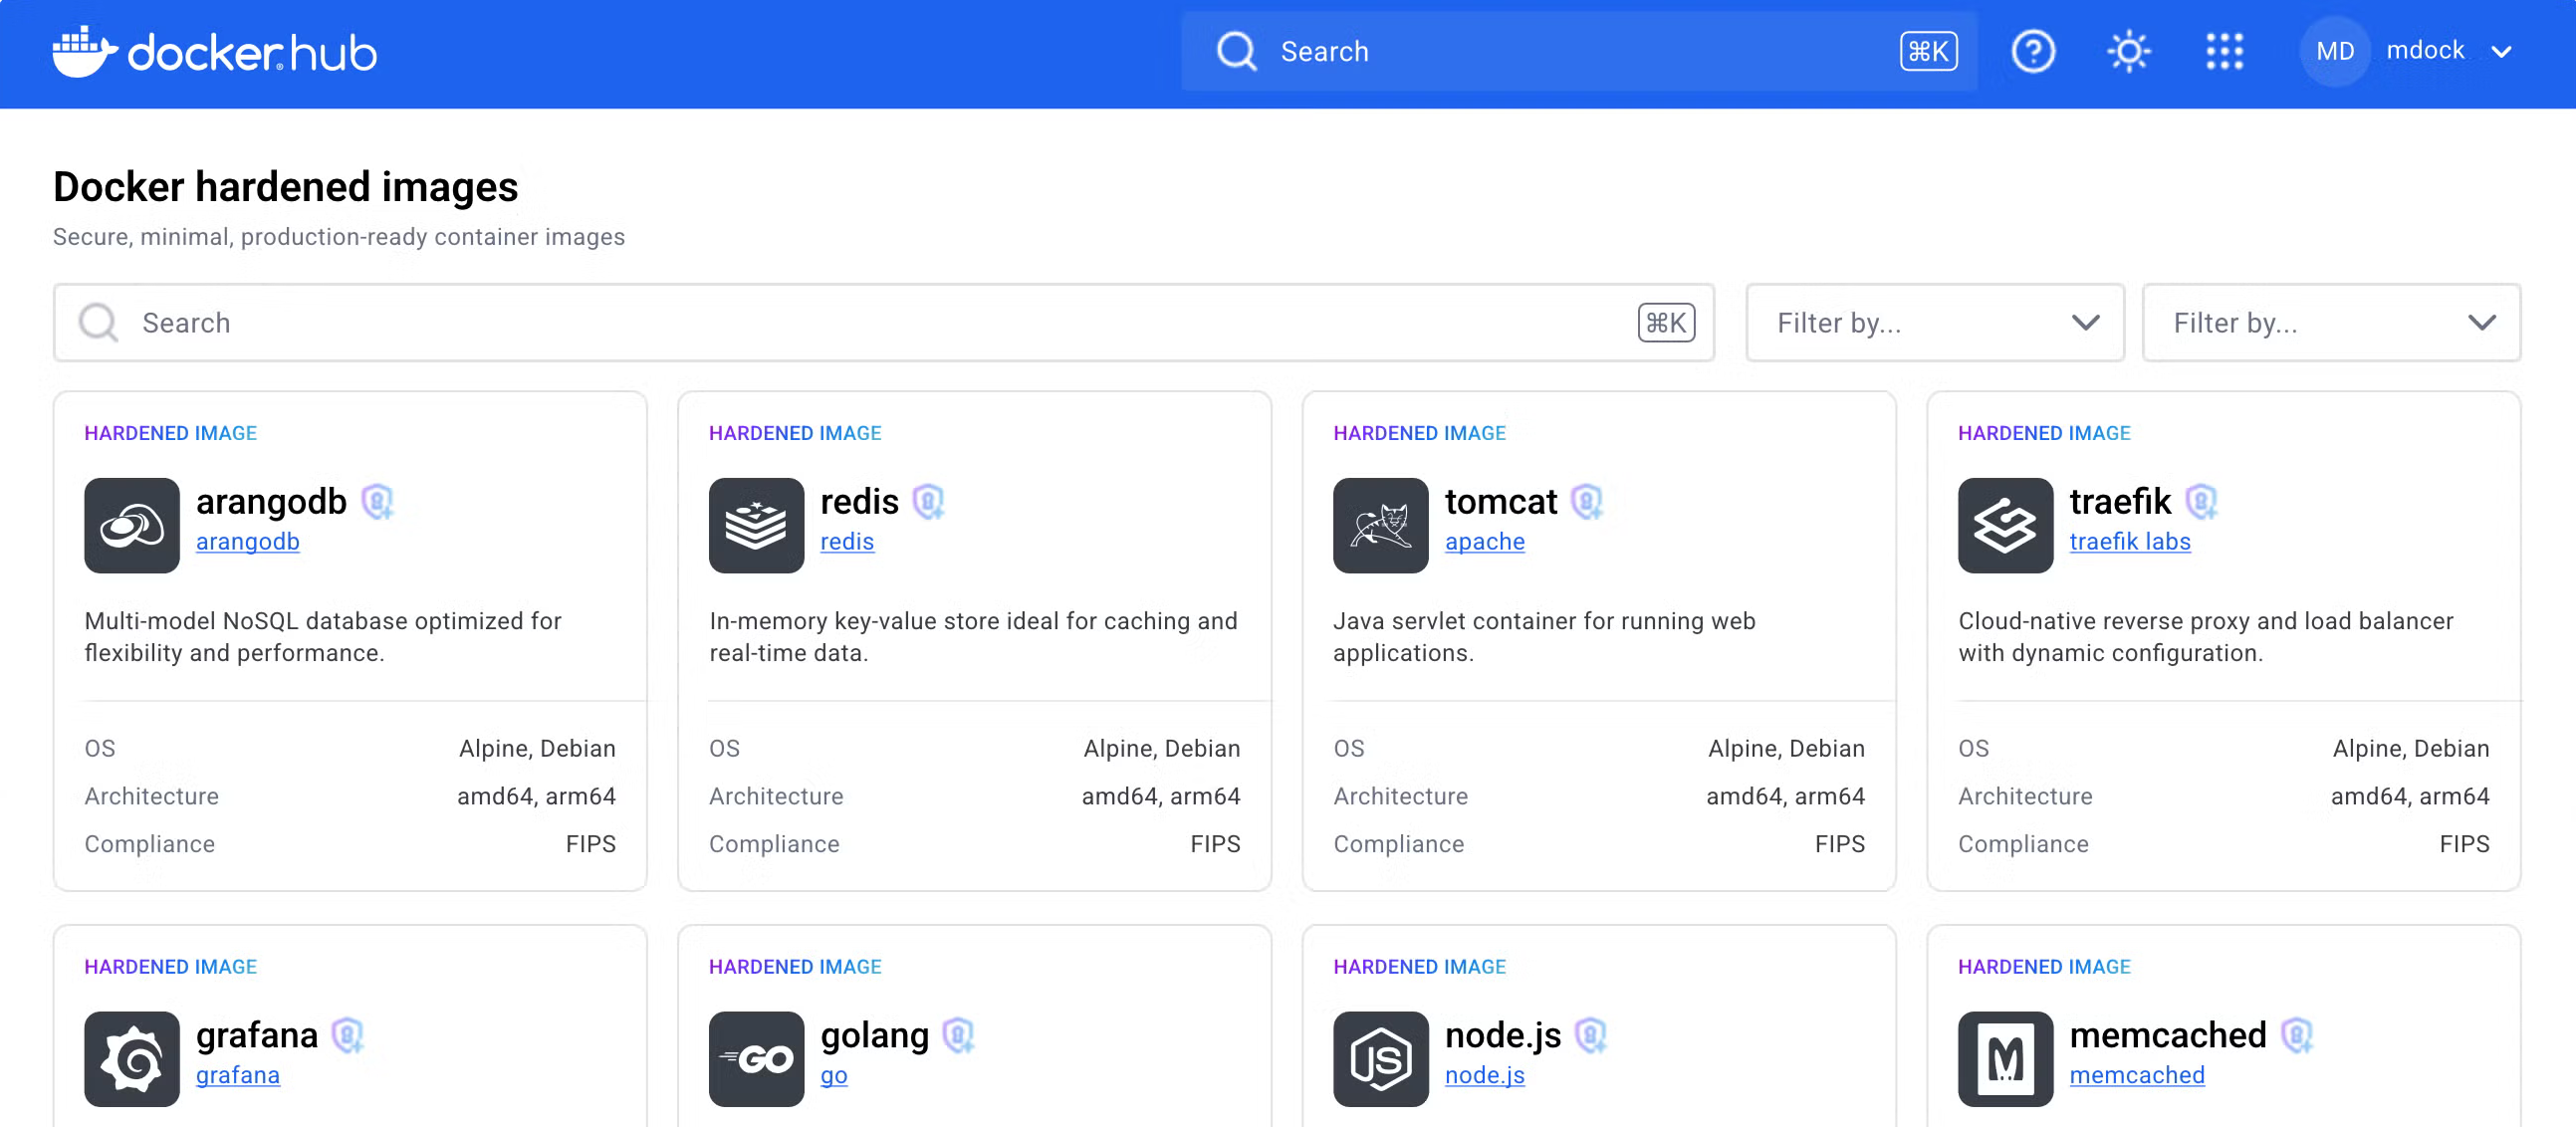Viewport: 2576px width, 1127px height.
Task: Click the golang GO logo thumbnail
Action: click(x=756, y=1059)
